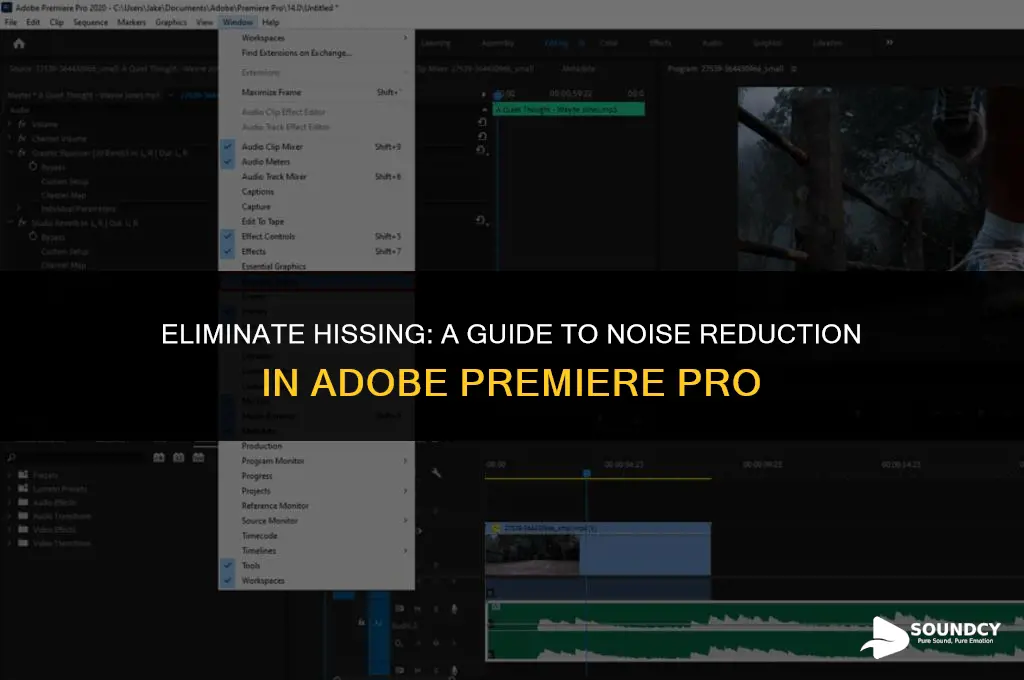This screenshot has width=1024, height=680.
Task: Open Timelines submenu
Action: pos(317,551)
